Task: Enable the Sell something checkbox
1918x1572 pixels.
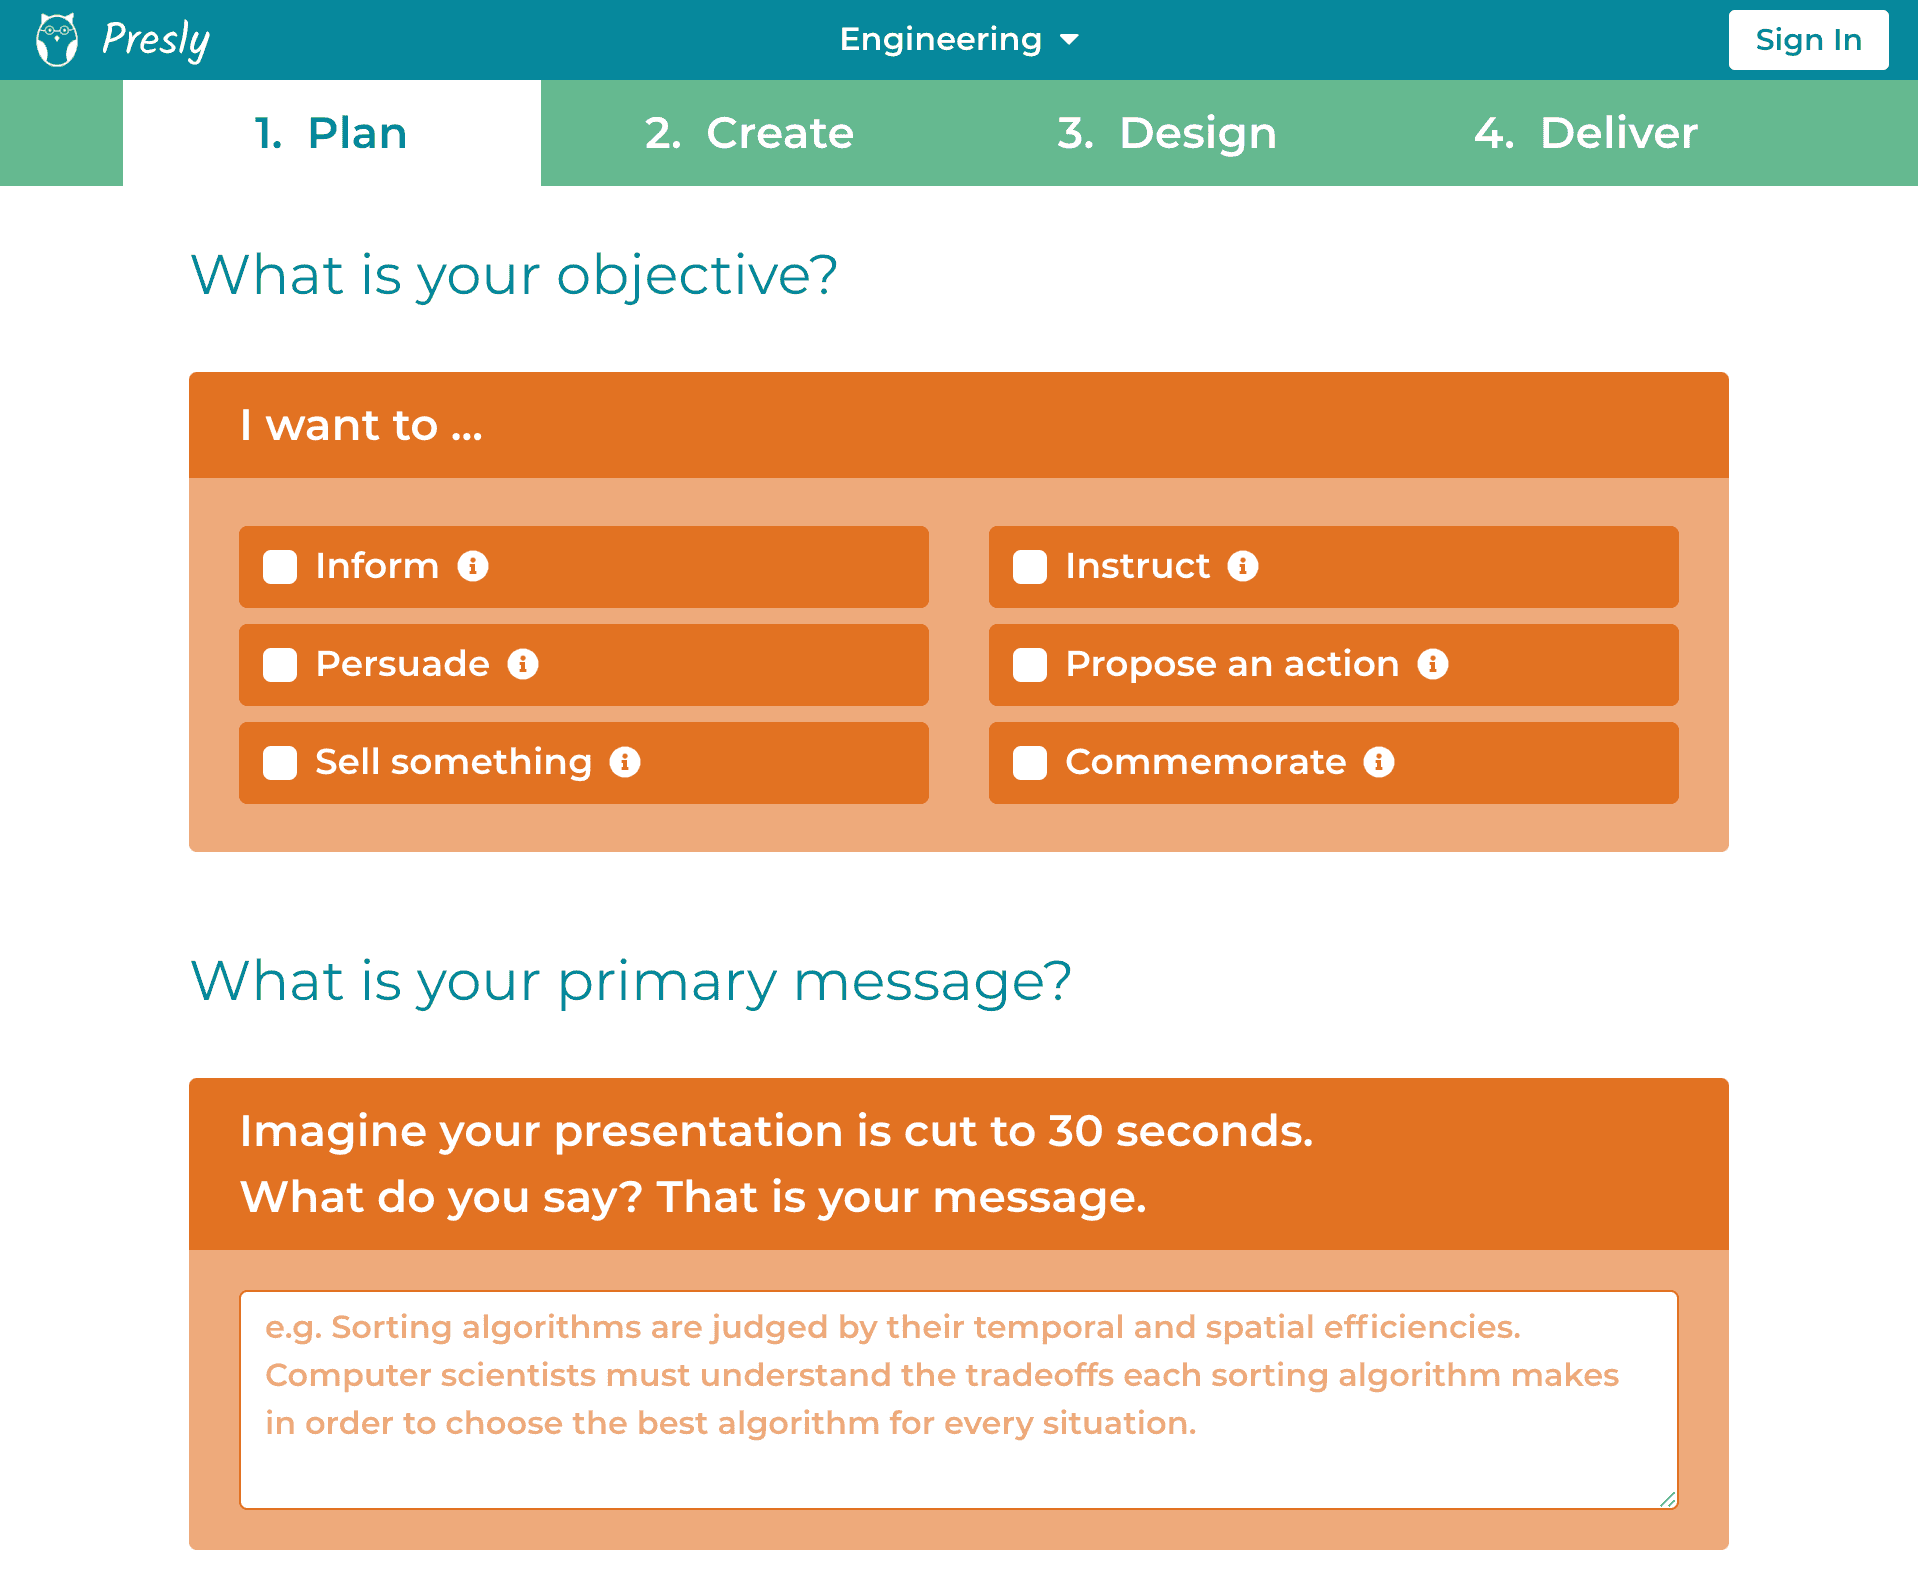Action: (x=280, y=763)
